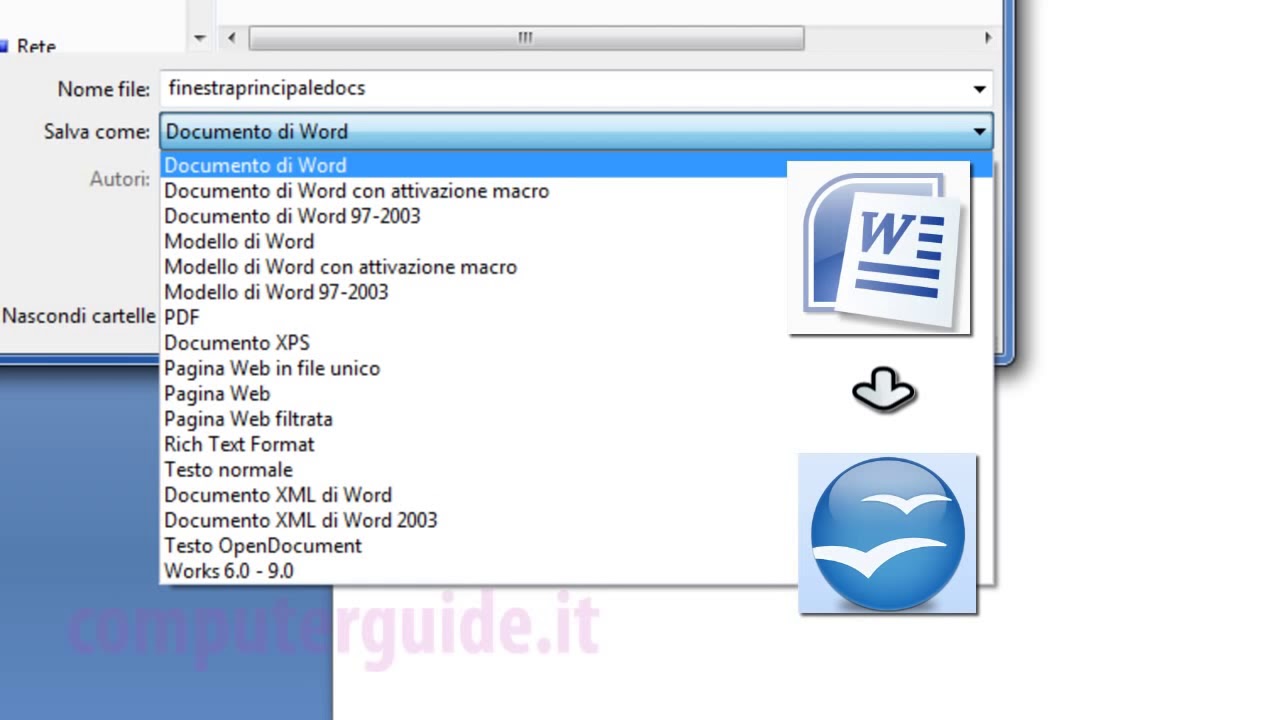Choose "Documento di Word con attivazione macro"
The width and height of the screenshot is (1280, 720).
(576, 191)
